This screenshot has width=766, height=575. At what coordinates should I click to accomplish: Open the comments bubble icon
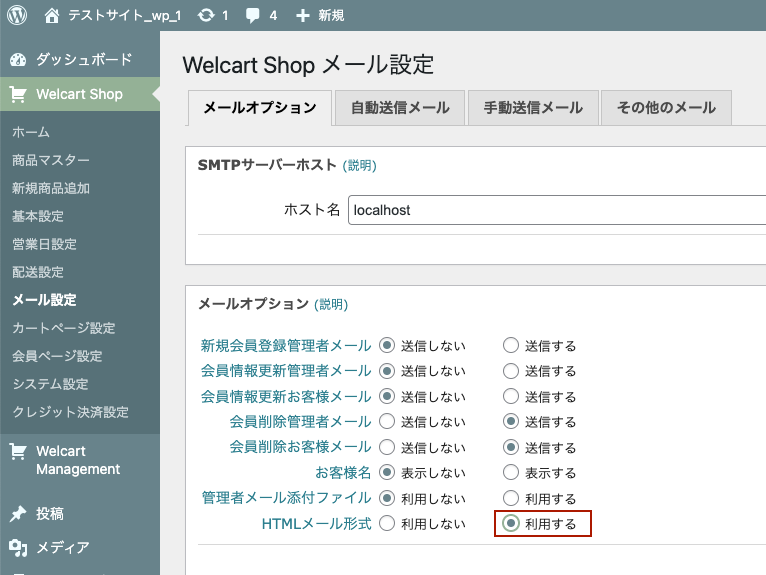pyautogui.click(x=253, y=16)
